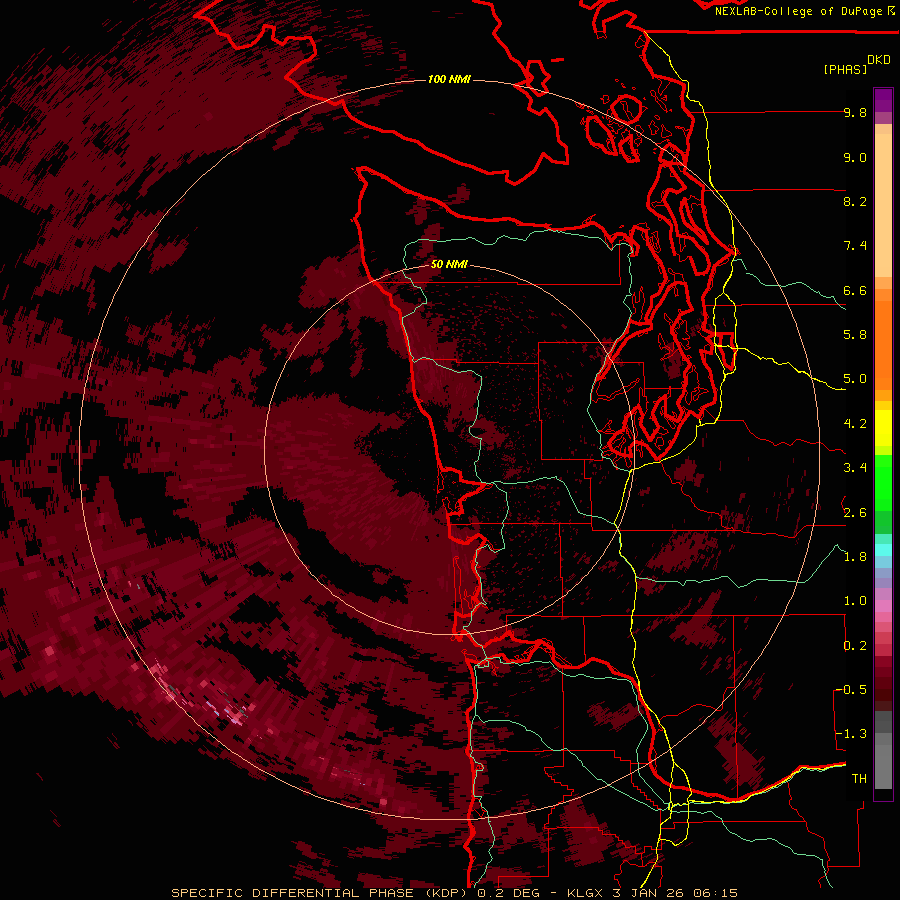Select the [PHAS] units label
Viewport: 900px width, 900px height.
pos(845,69)
